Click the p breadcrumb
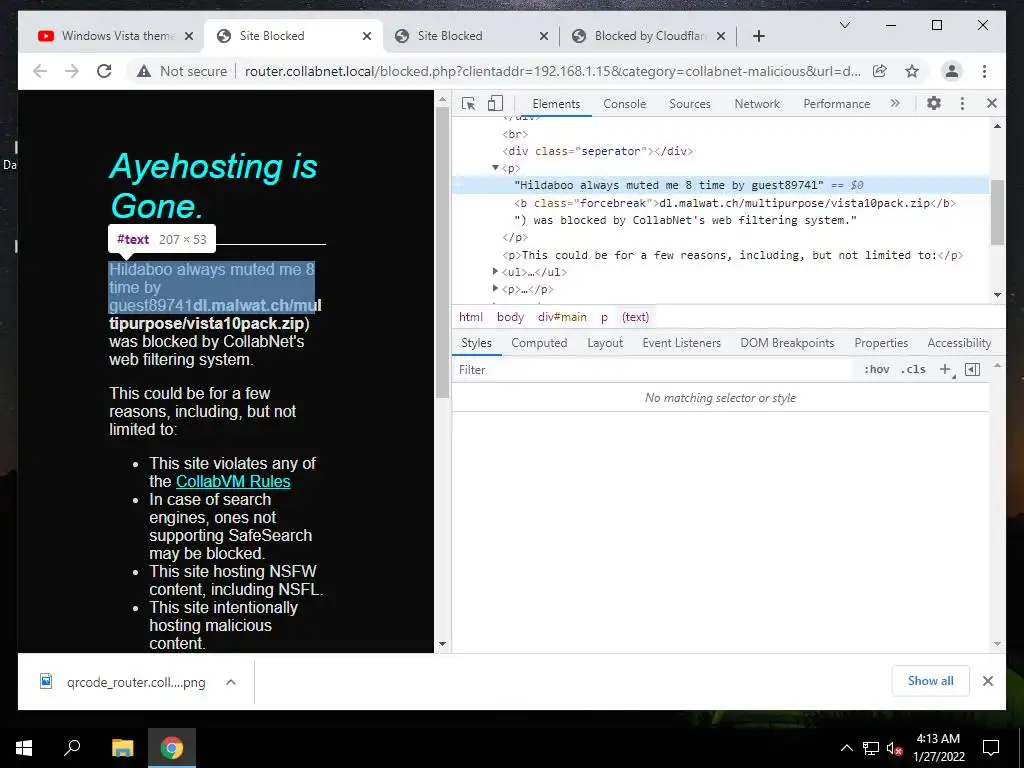 pyautogui.click(x=604, y=317)
